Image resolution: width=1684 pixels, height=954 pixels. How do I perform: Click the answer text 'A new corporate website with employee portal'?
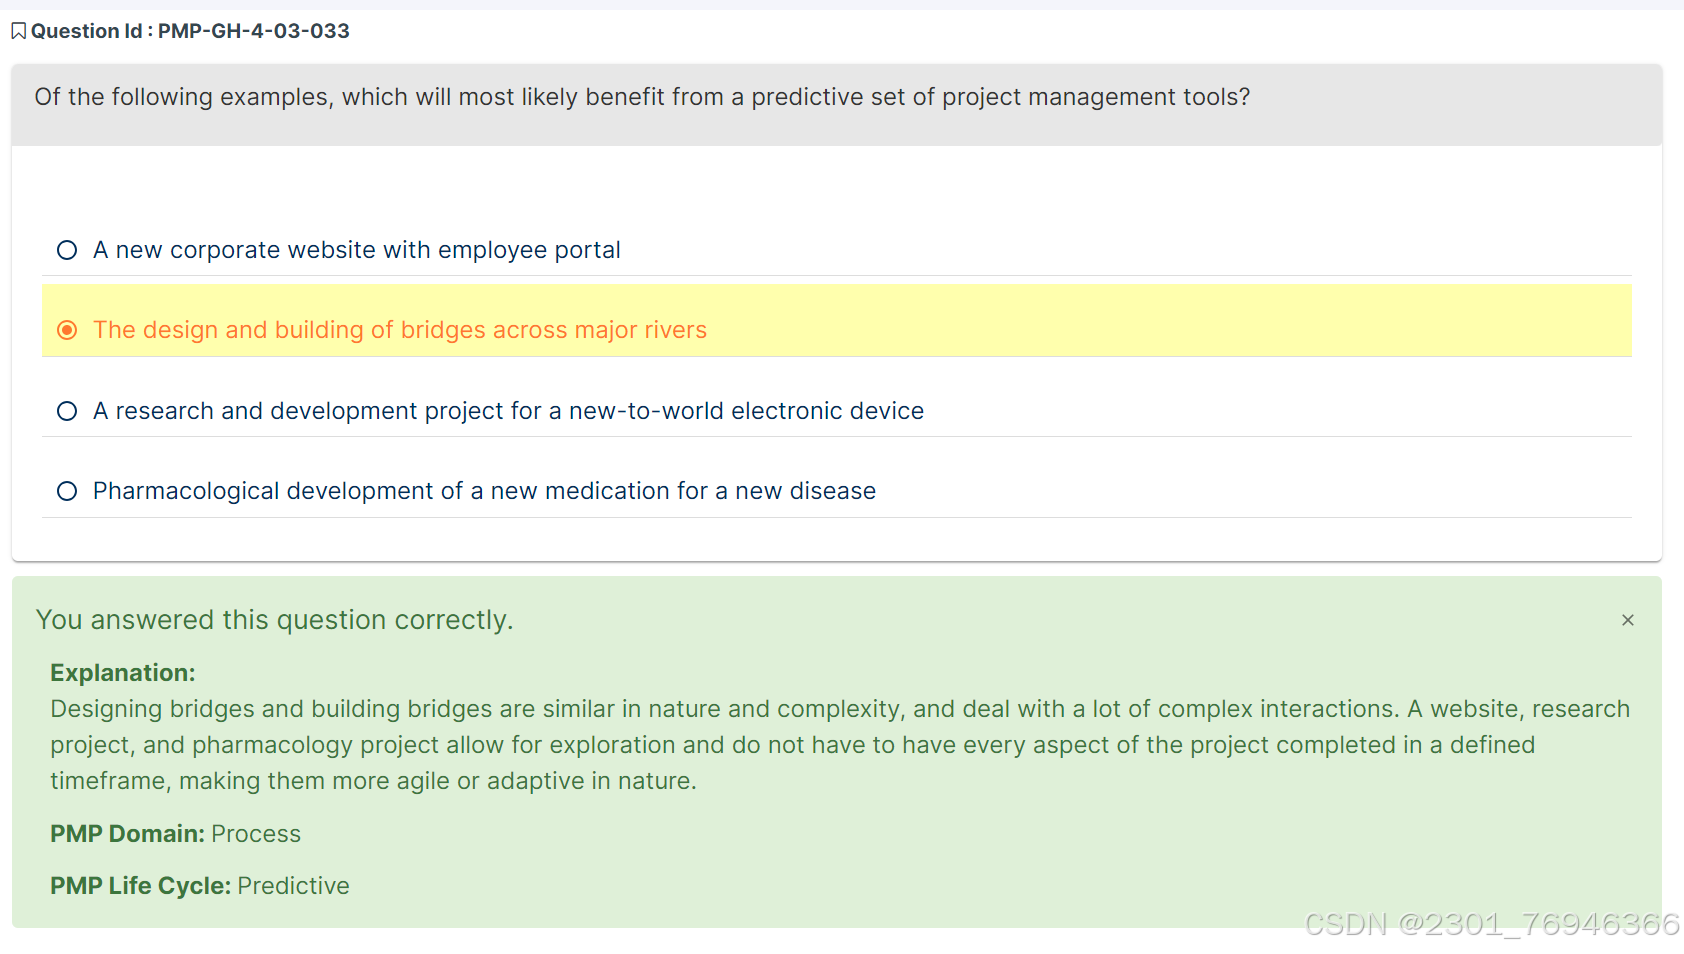tap(357, 250)
